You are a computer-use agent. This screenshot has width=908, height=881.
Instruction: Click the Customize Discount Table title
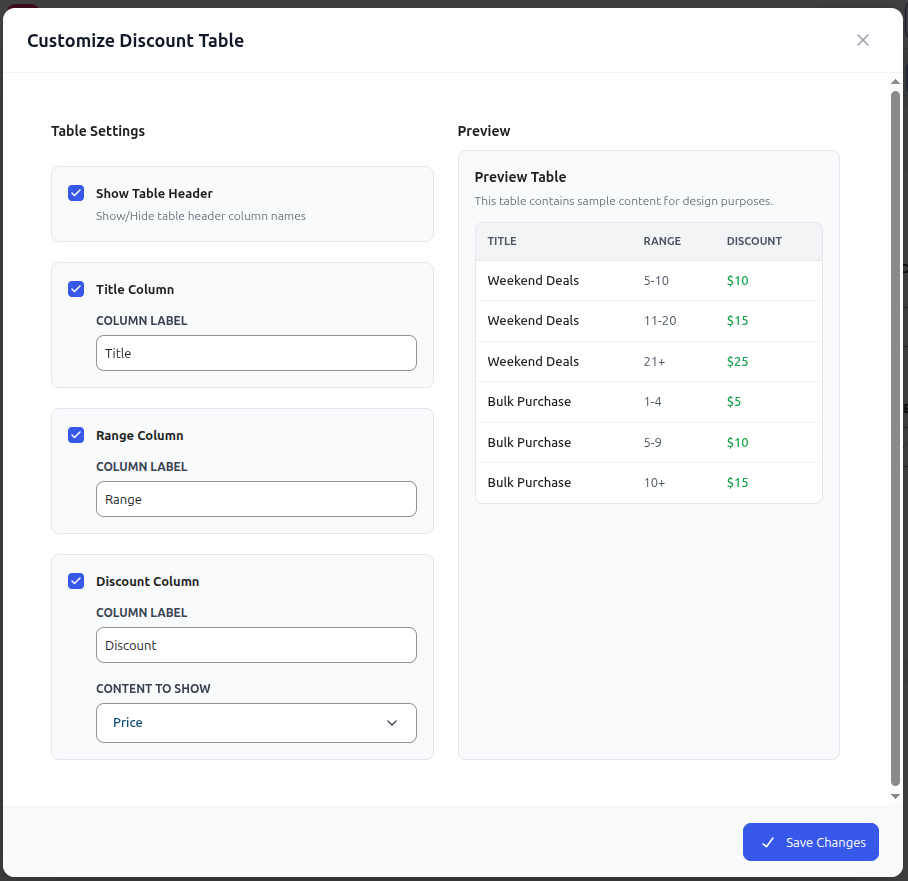(135, 40)
